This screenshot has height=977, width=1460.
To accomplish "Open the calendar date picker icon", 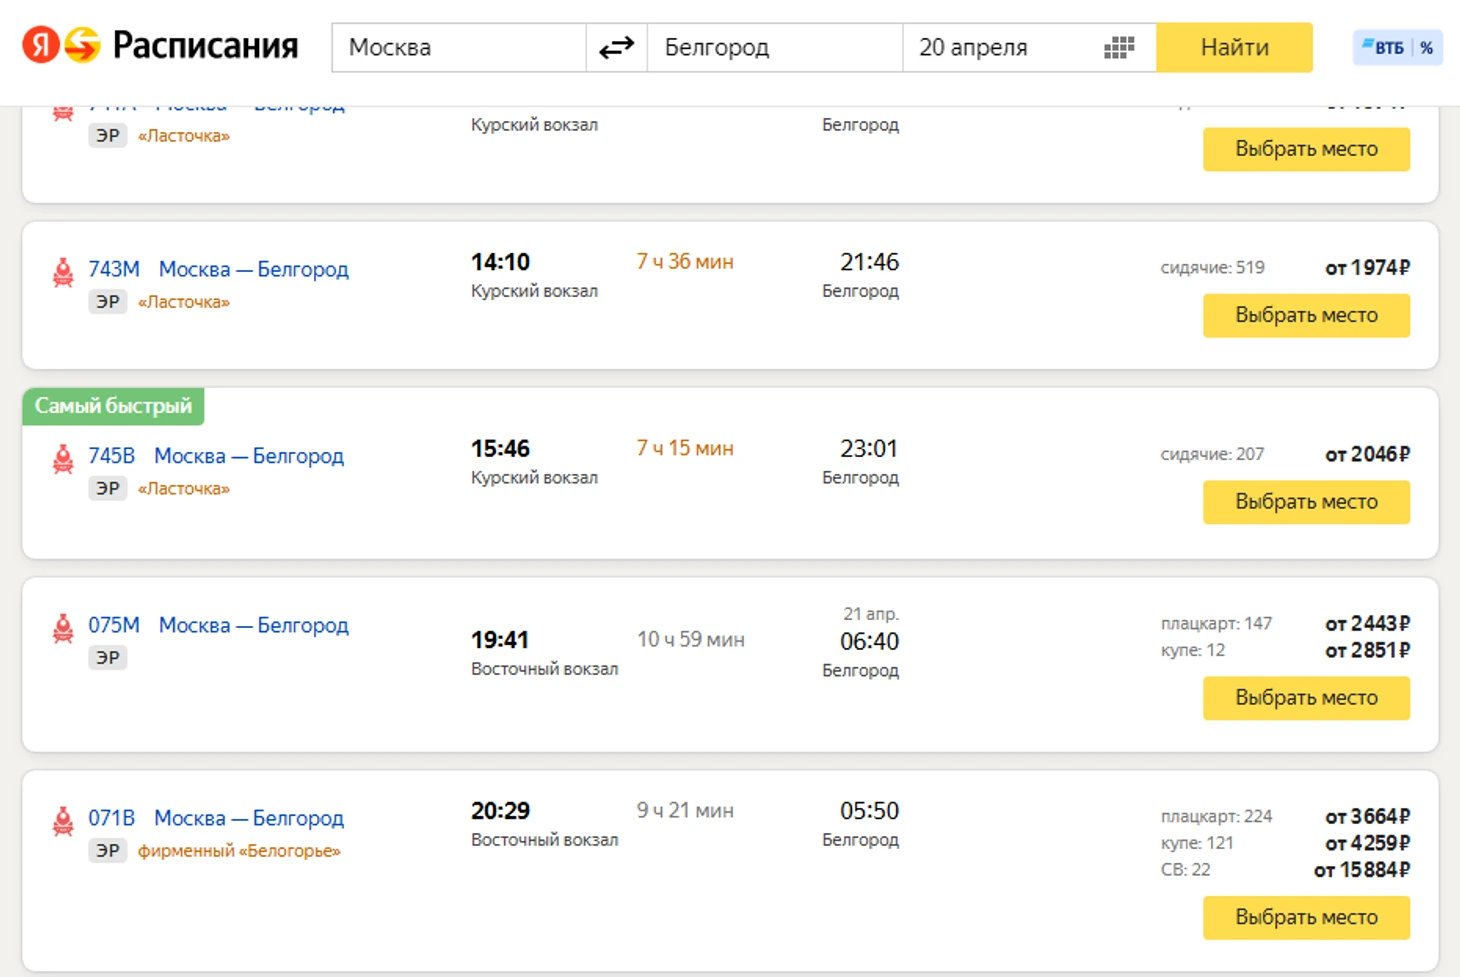I will coord(1119,47).
